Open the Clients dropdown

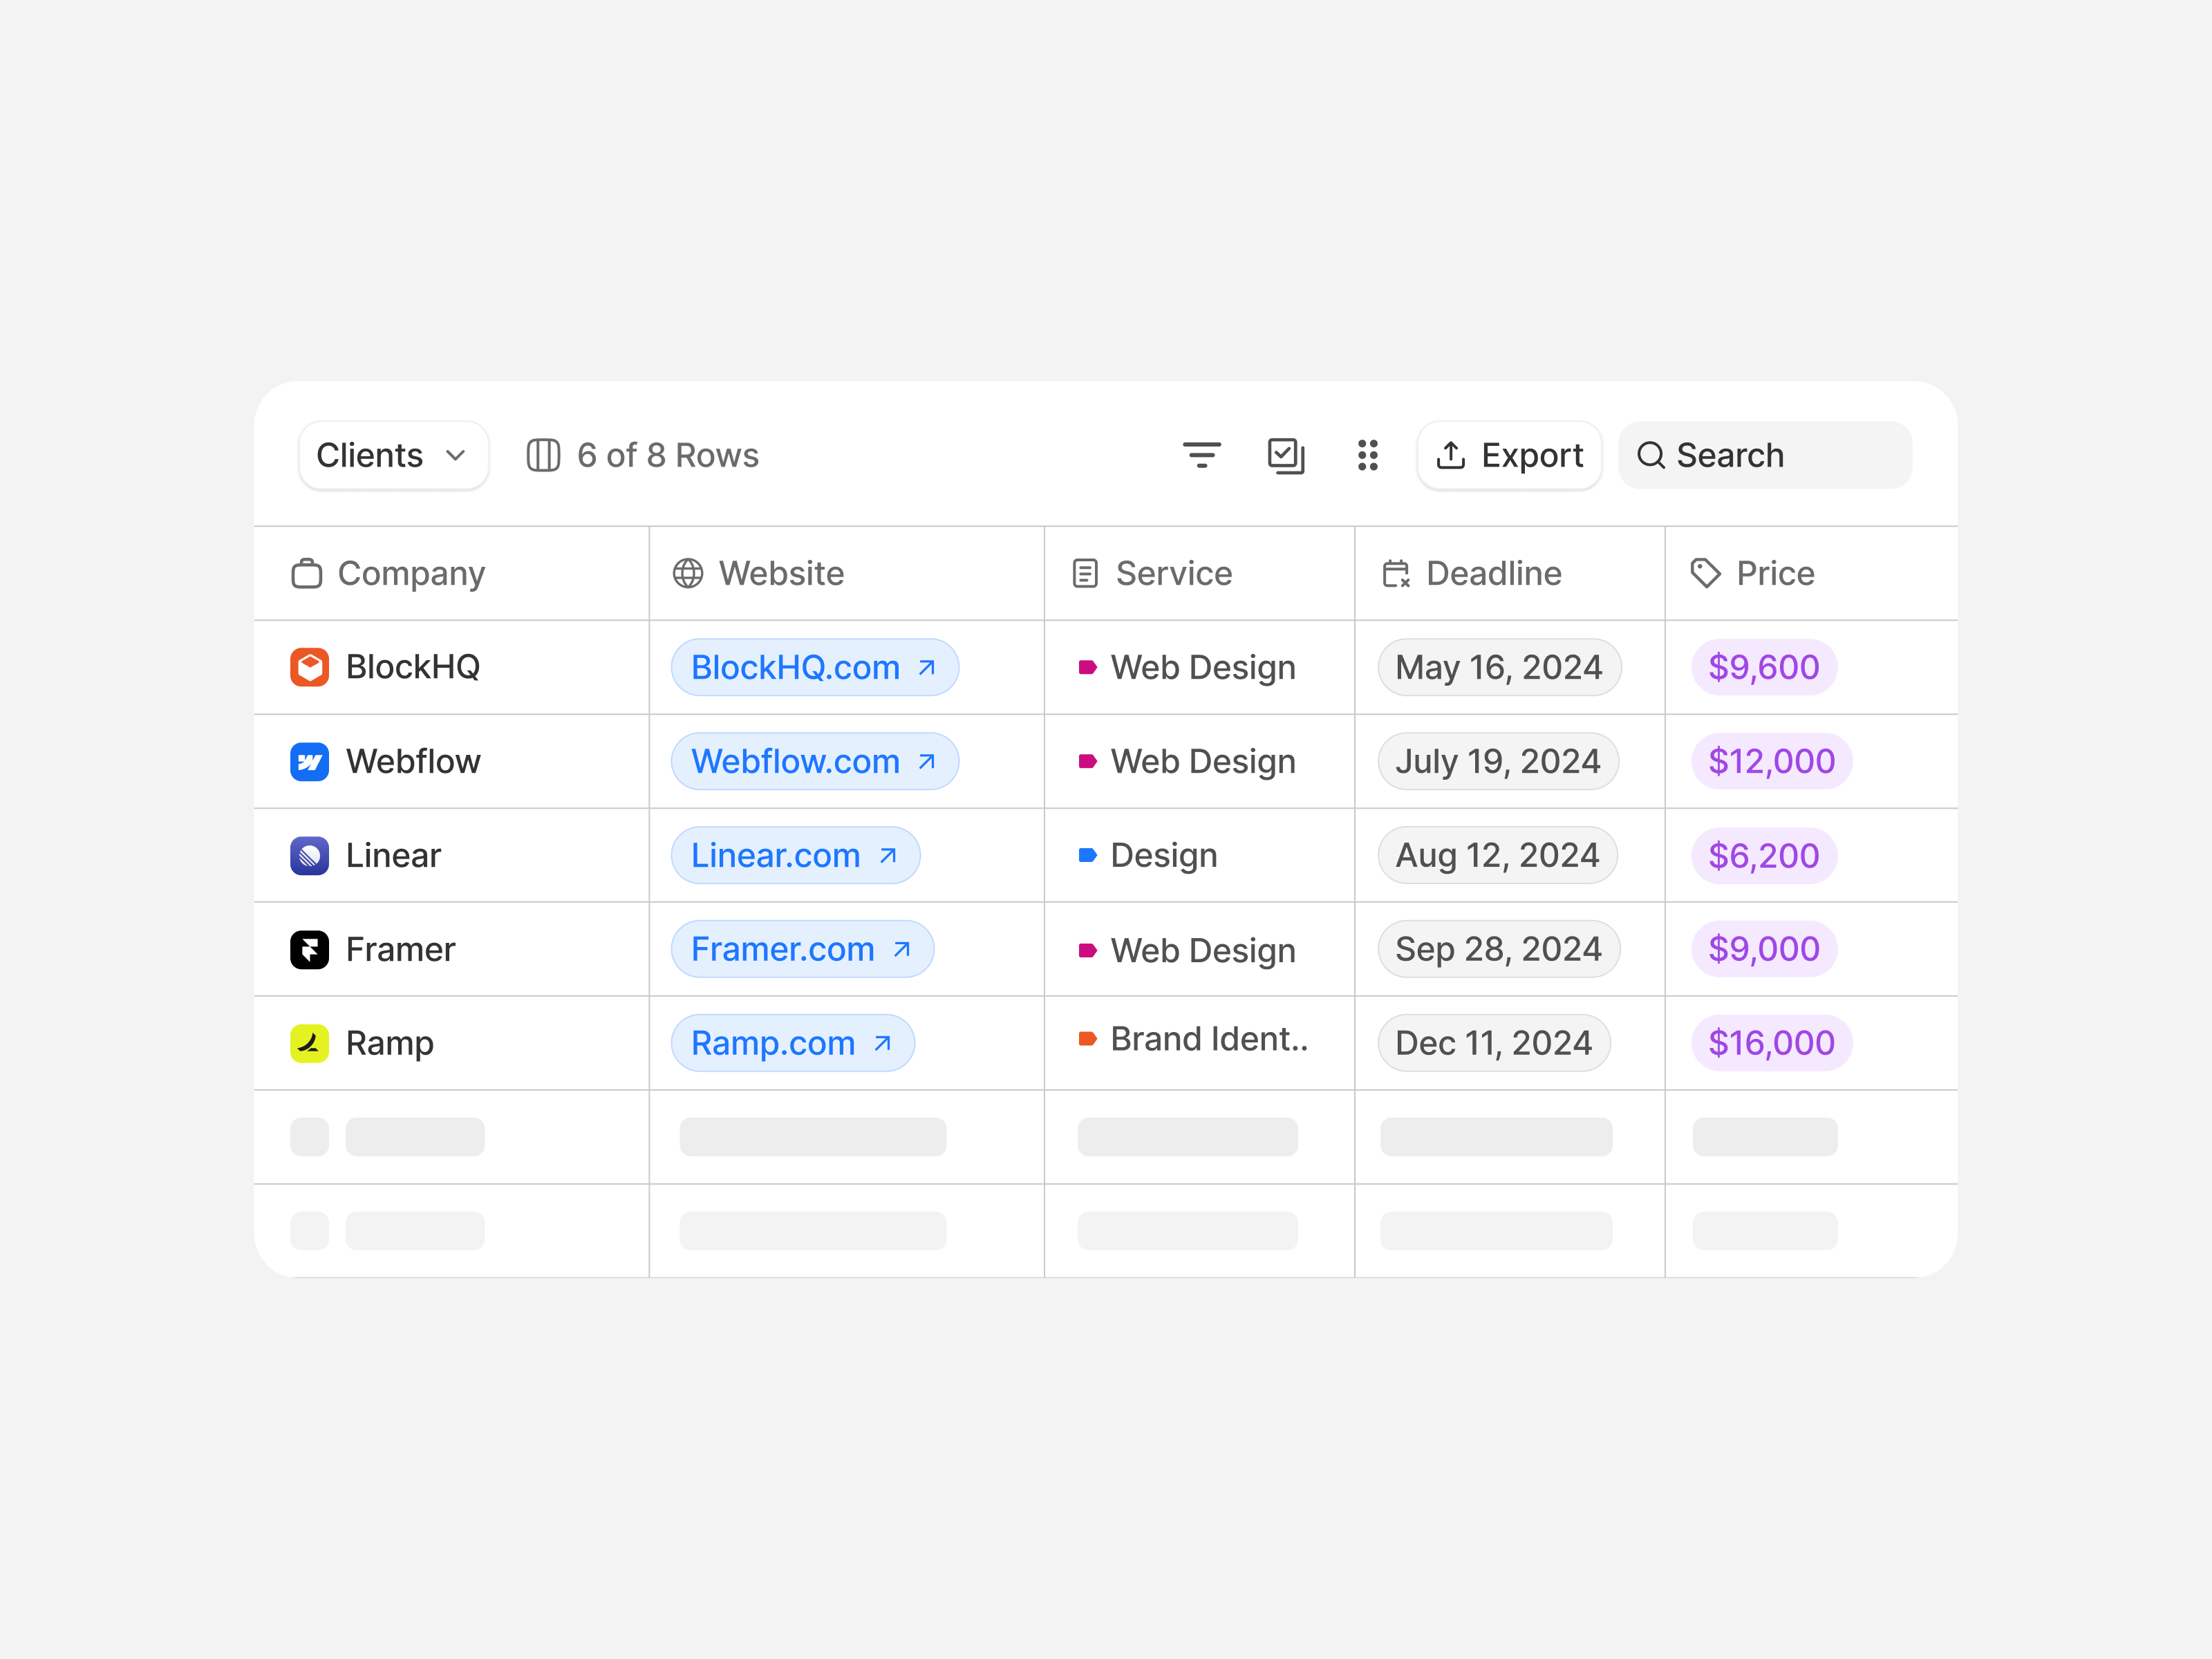(x=392, y=455)
